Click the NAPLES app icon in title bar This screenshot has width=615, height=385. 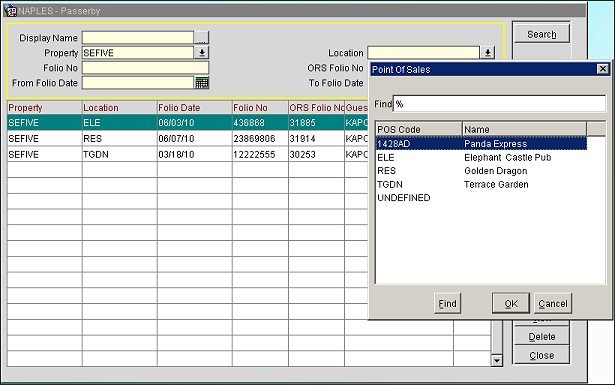(x=10, y=11)
